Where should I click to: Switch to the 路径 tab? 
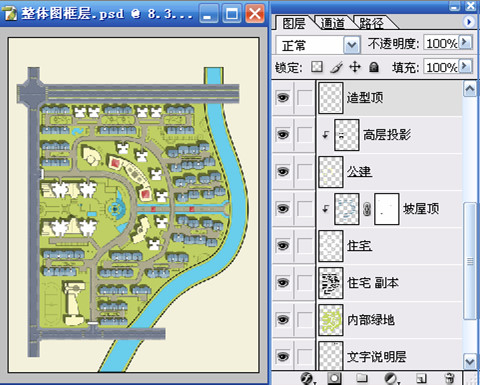coord(371,23)
